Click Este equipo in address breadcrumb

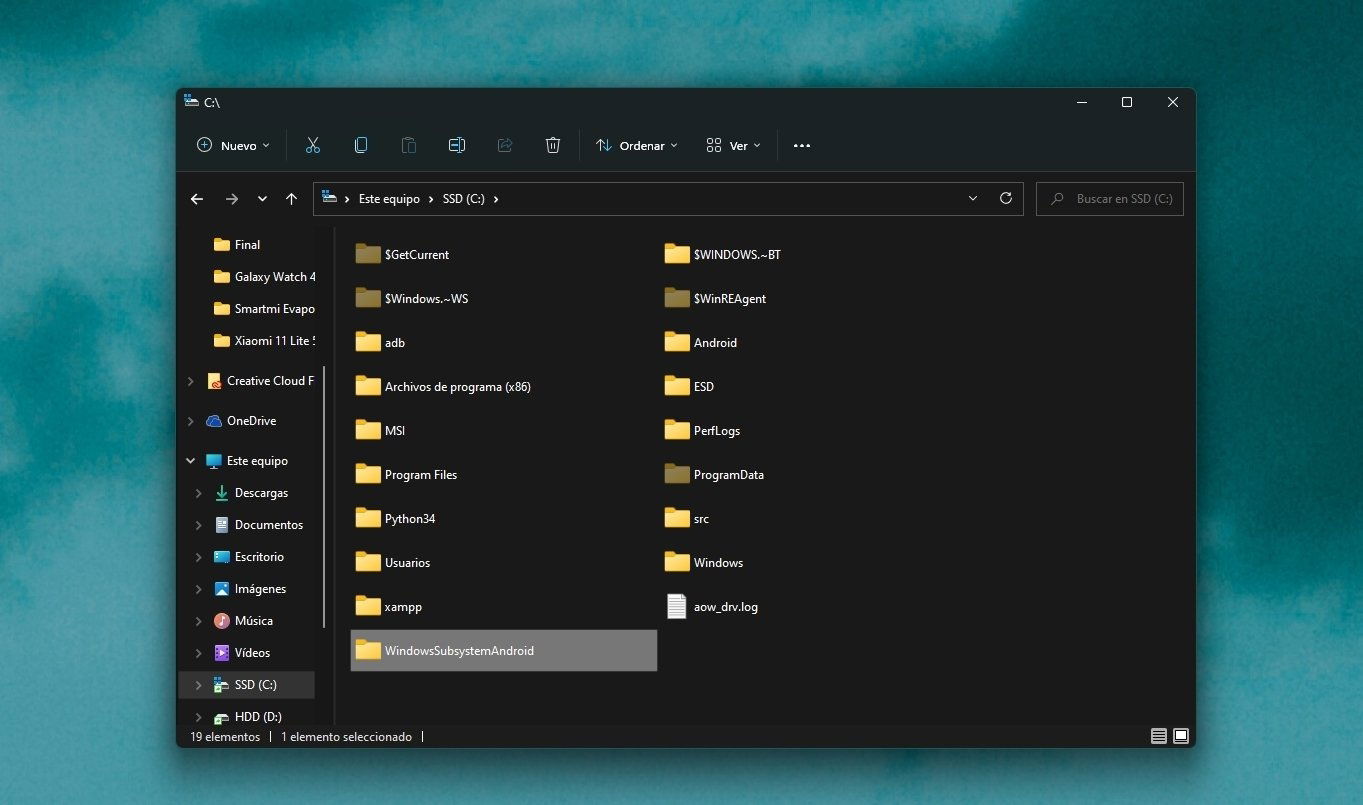coord(389,199)
